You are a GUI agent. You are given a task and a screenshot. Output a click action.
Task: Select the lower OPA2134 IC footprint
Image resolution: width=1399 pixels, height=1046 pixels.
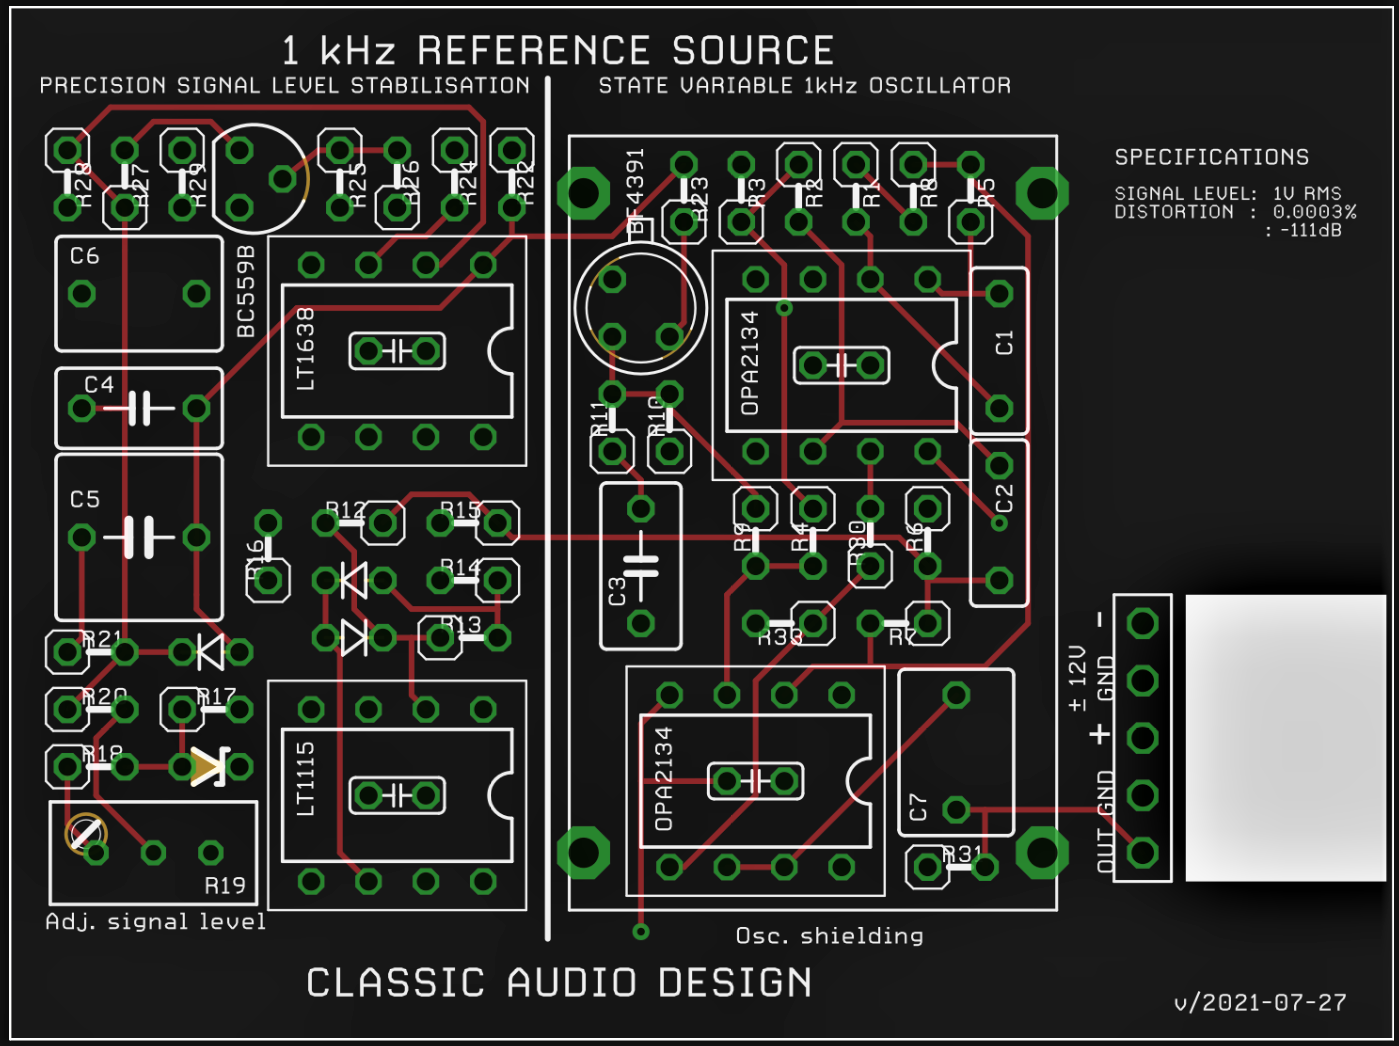tap(755, 780)
